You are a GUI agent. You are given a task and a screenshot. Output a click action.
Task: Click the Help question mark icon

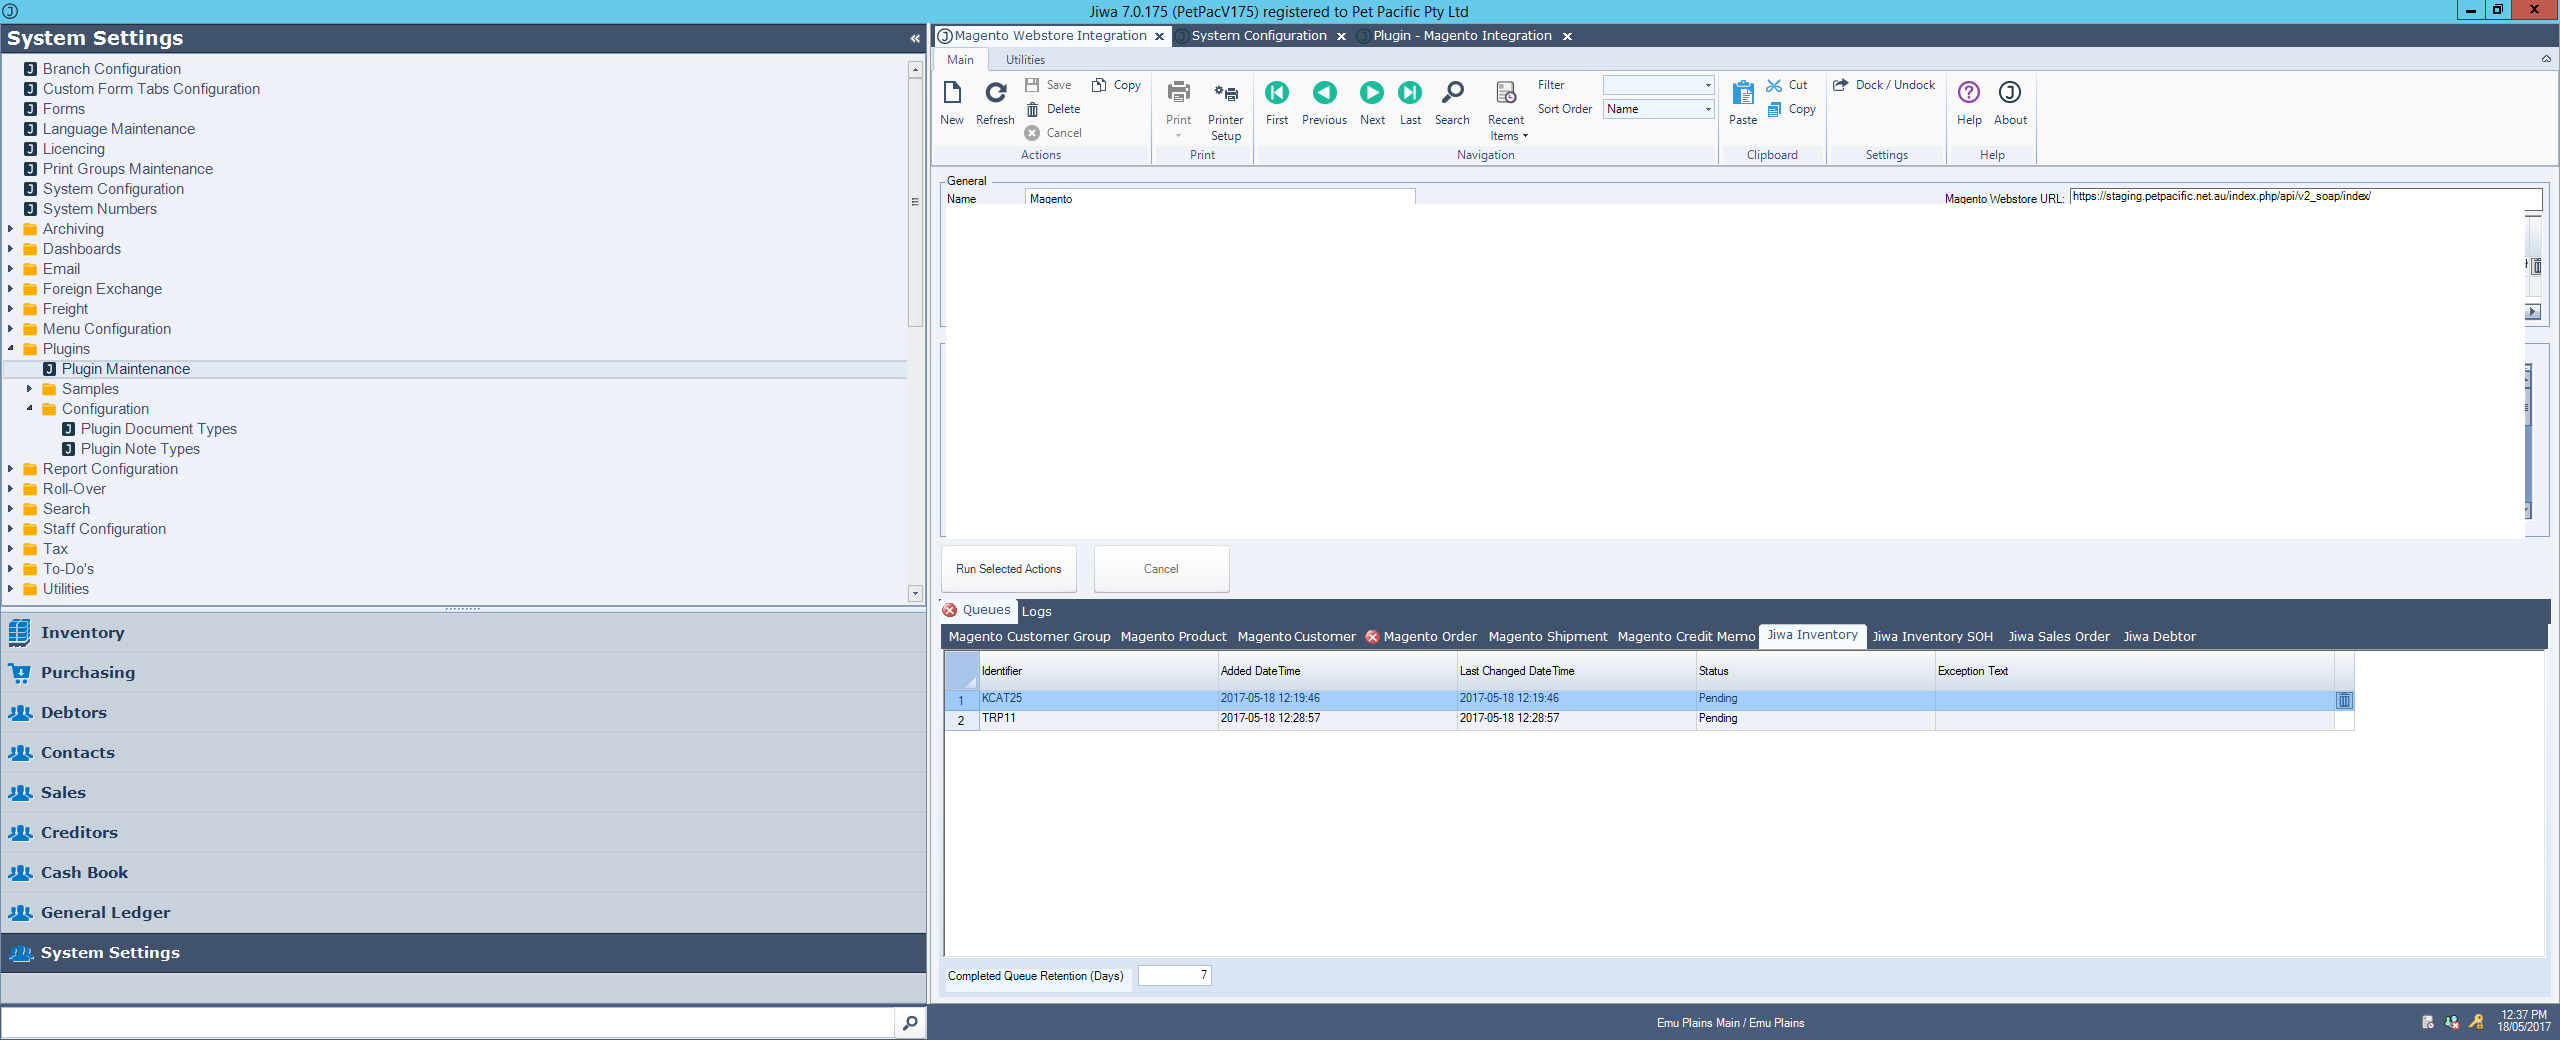(1968, 94)
